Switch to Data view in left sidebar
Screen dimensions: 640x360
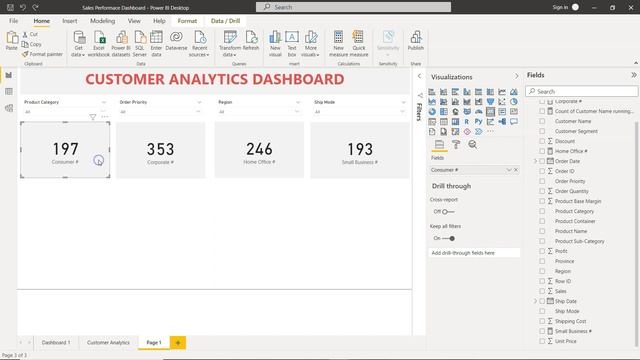coord(9,91)
